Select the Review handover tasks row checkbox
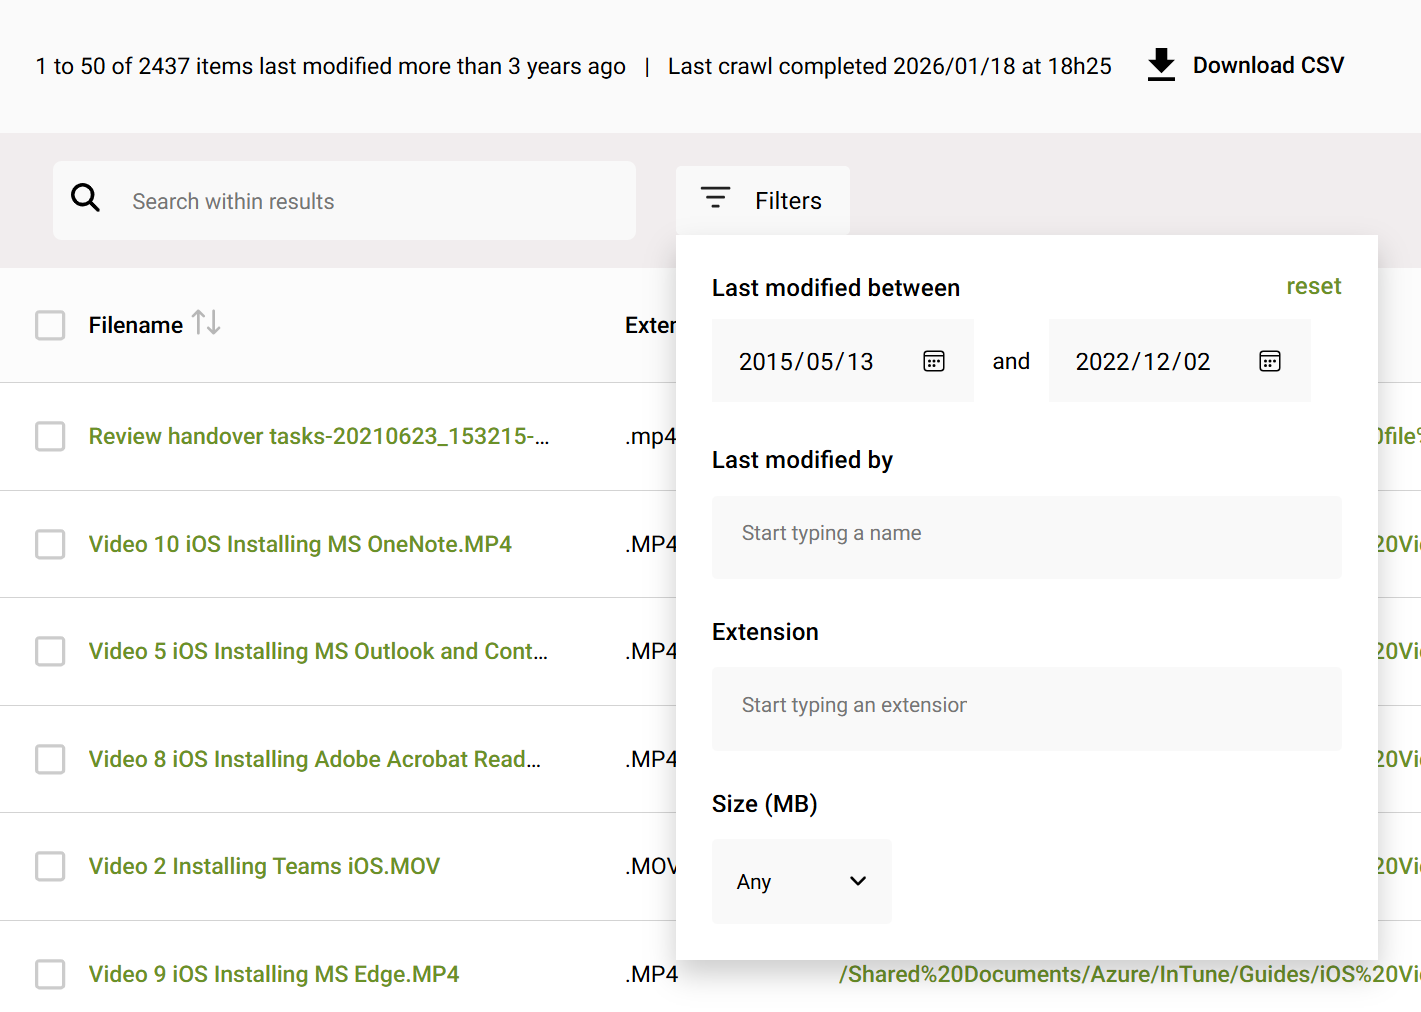 tap(50, 437)
